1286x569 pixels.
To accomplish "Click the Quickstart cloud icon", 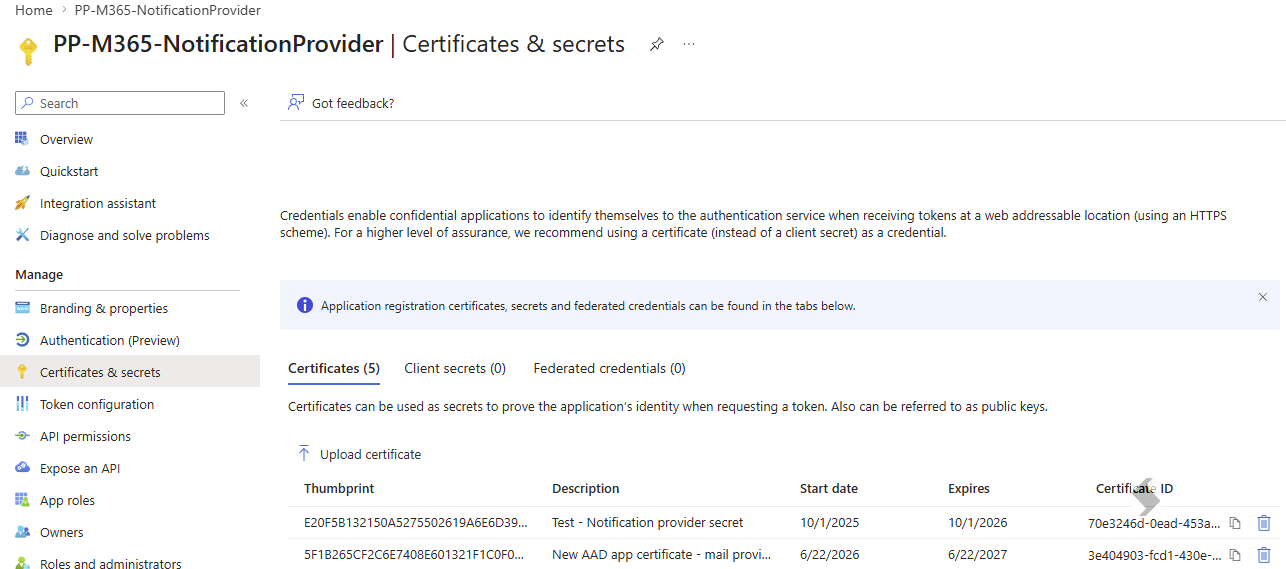I will coord(22,171).
